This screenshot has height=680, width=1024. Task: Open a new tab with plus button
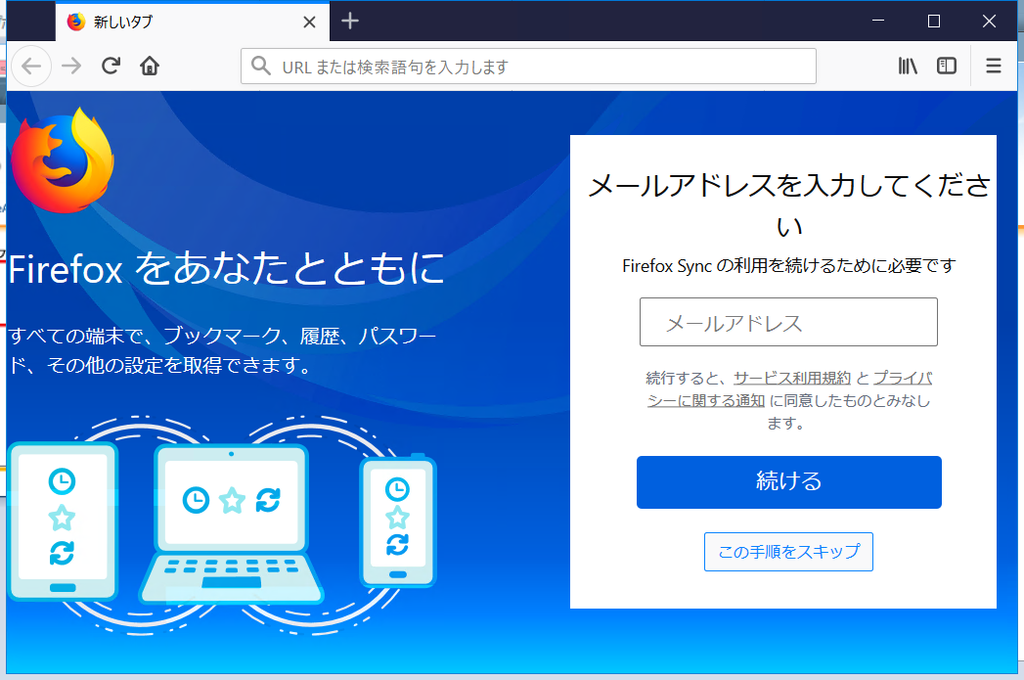pos(350,21)
